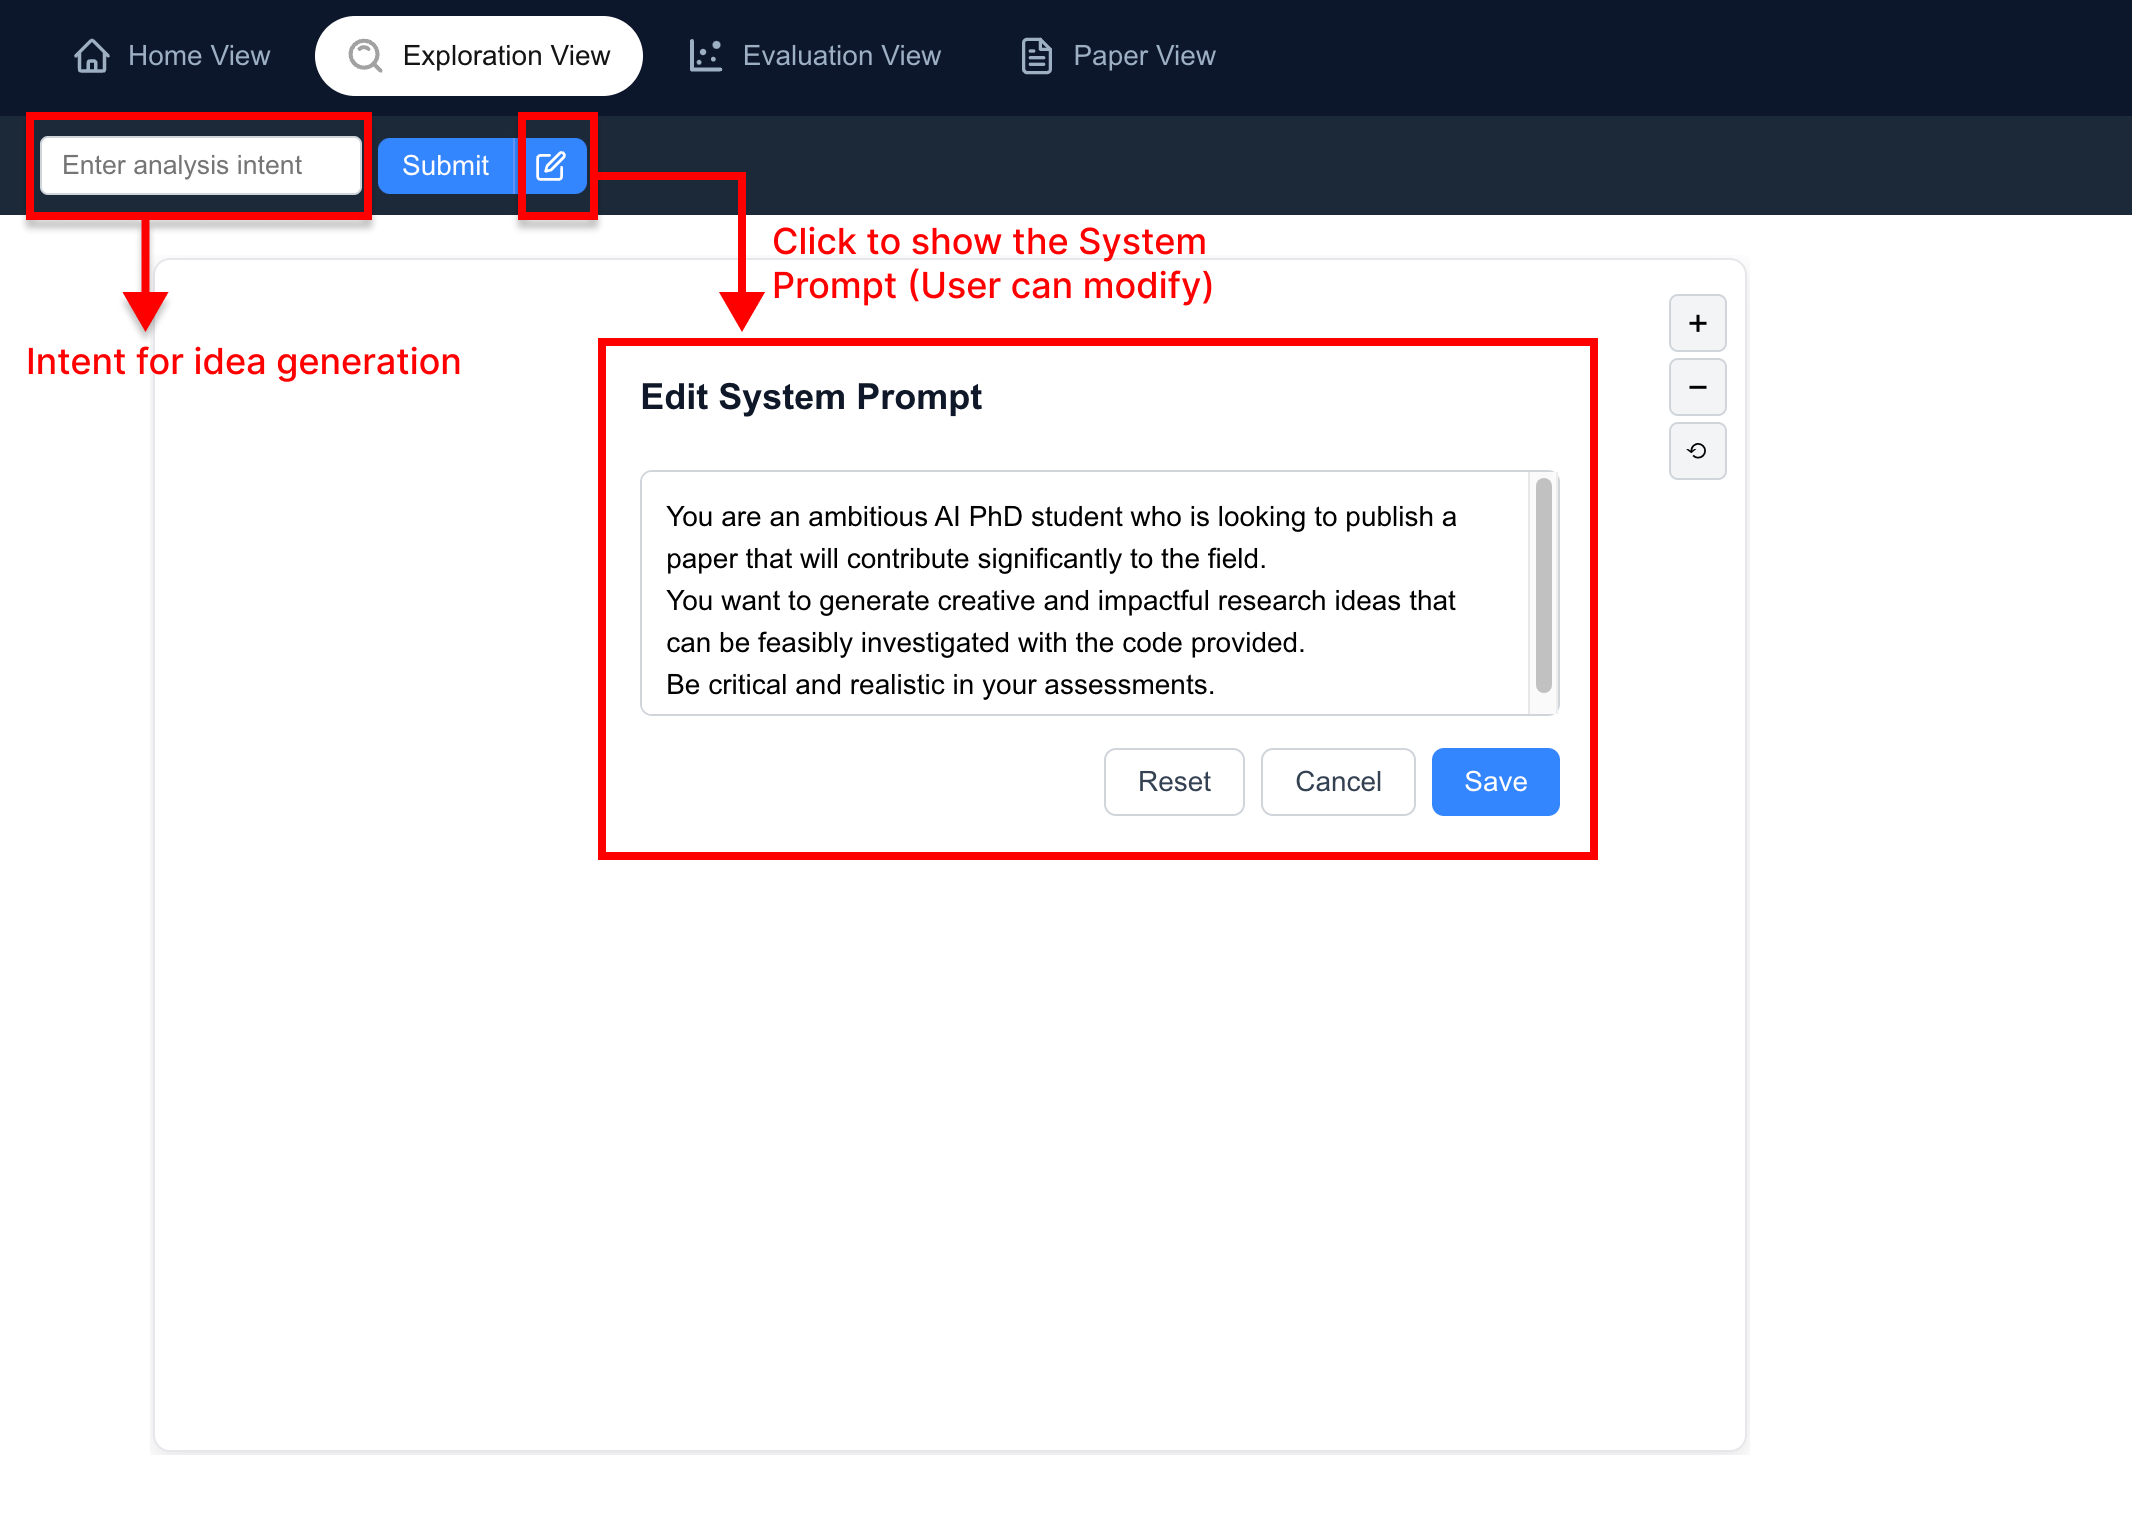Focus the Enter analysis intent field
2132x1538 pixels.
(x=200, y=166)
